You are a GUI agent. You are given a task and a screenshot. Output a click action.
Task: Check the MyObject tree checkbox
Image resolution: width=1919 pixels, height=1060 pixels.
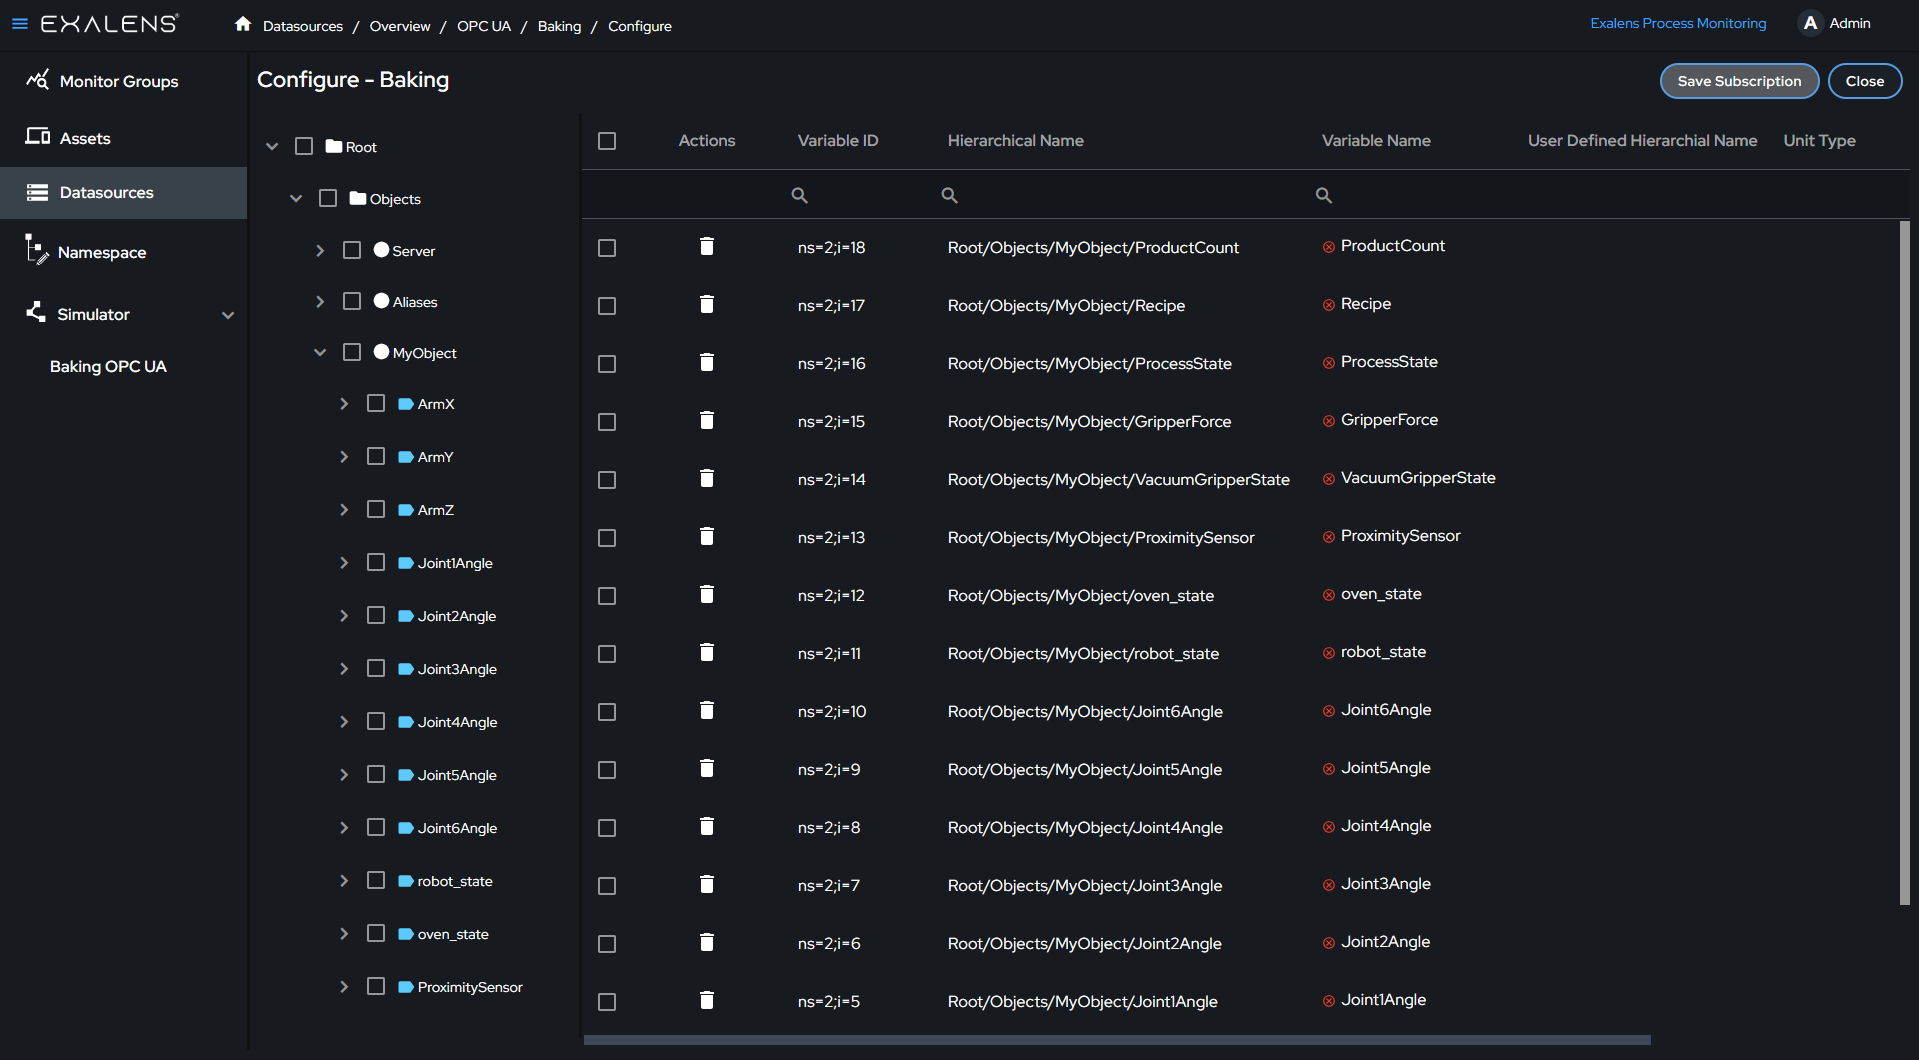352,352
